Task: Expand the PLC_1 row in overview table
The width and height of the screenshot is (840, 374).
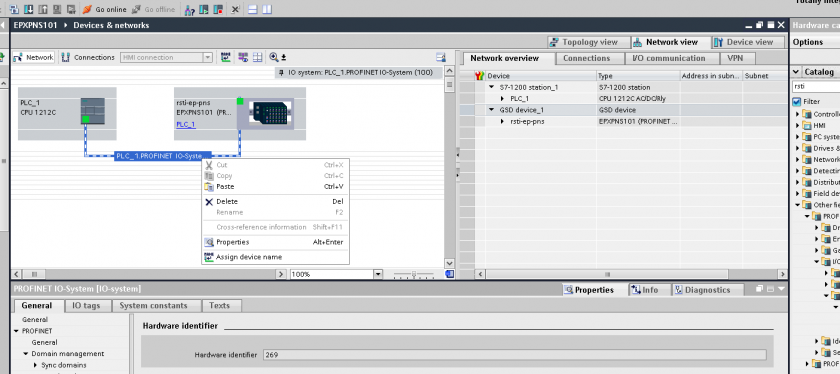Action: 502,99
